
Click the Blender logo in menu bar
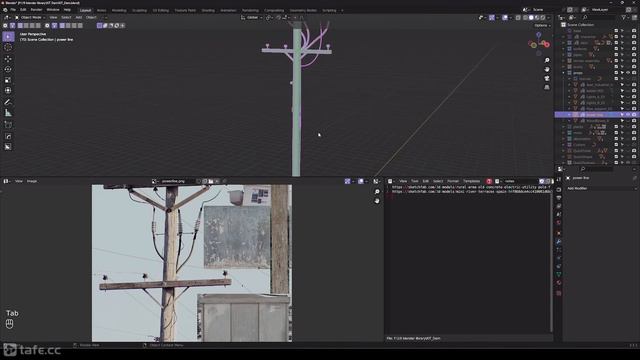pyautogui.click(x=5, y=10)
